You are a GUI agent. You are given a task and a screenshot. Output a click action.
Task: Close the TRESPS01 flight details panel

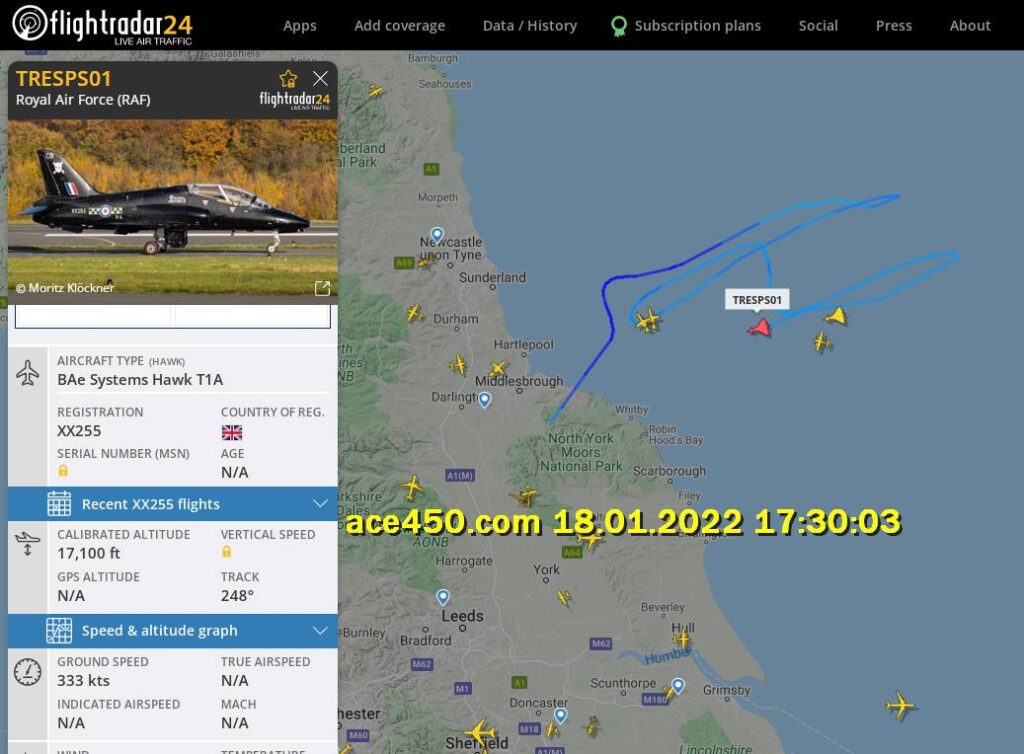click(320, 78)
